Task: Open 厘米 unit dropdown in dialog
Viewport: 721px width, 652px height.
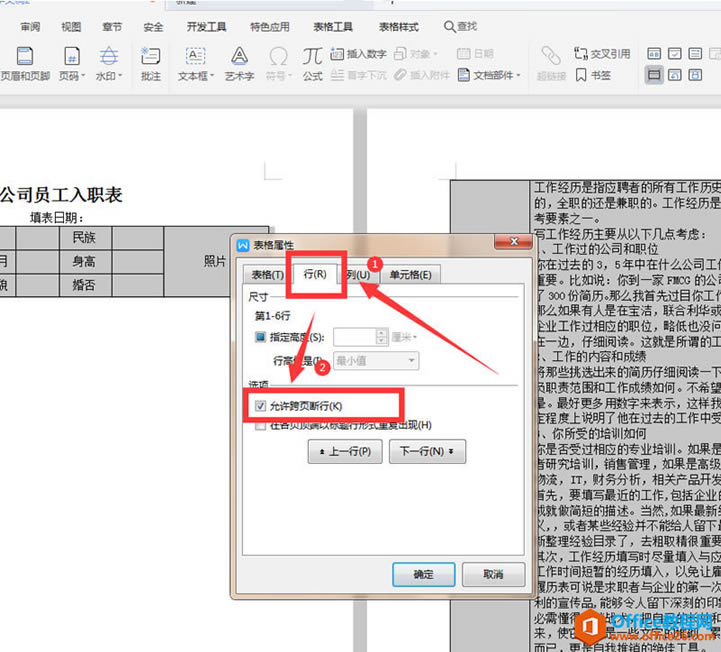Action: (x=404, y=337)
